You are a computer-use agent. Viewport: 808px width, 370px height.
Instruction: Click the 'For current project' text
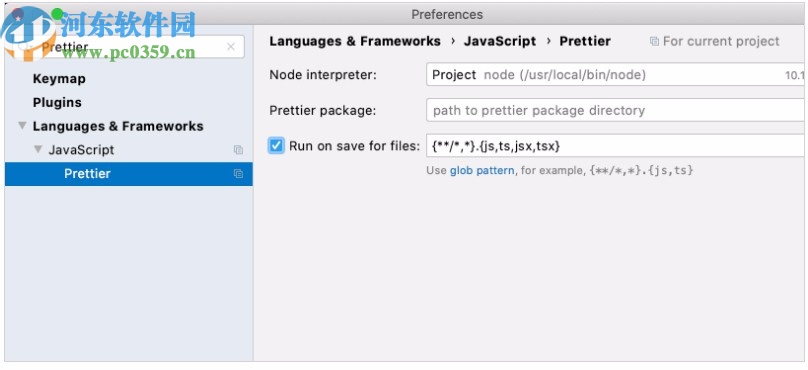(x=721, y=41)
